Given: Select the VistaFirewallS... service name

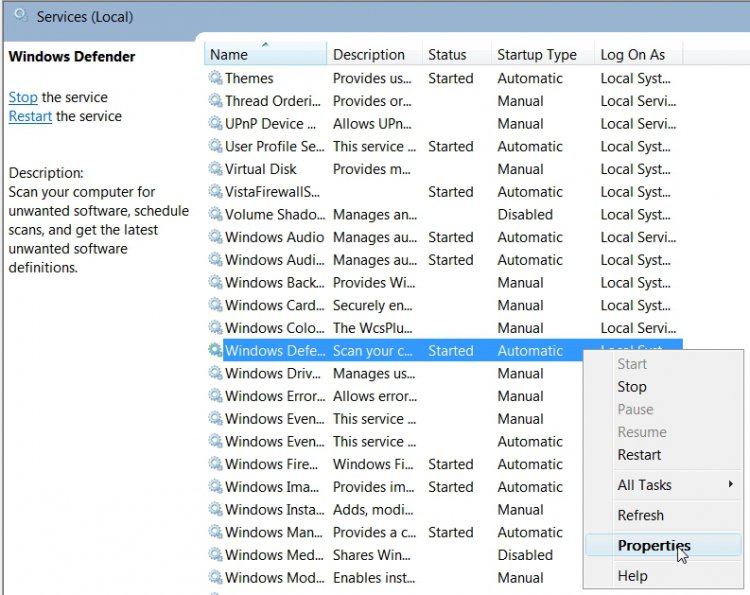Looking at the screenshot, I should click(x=272, y=192).
